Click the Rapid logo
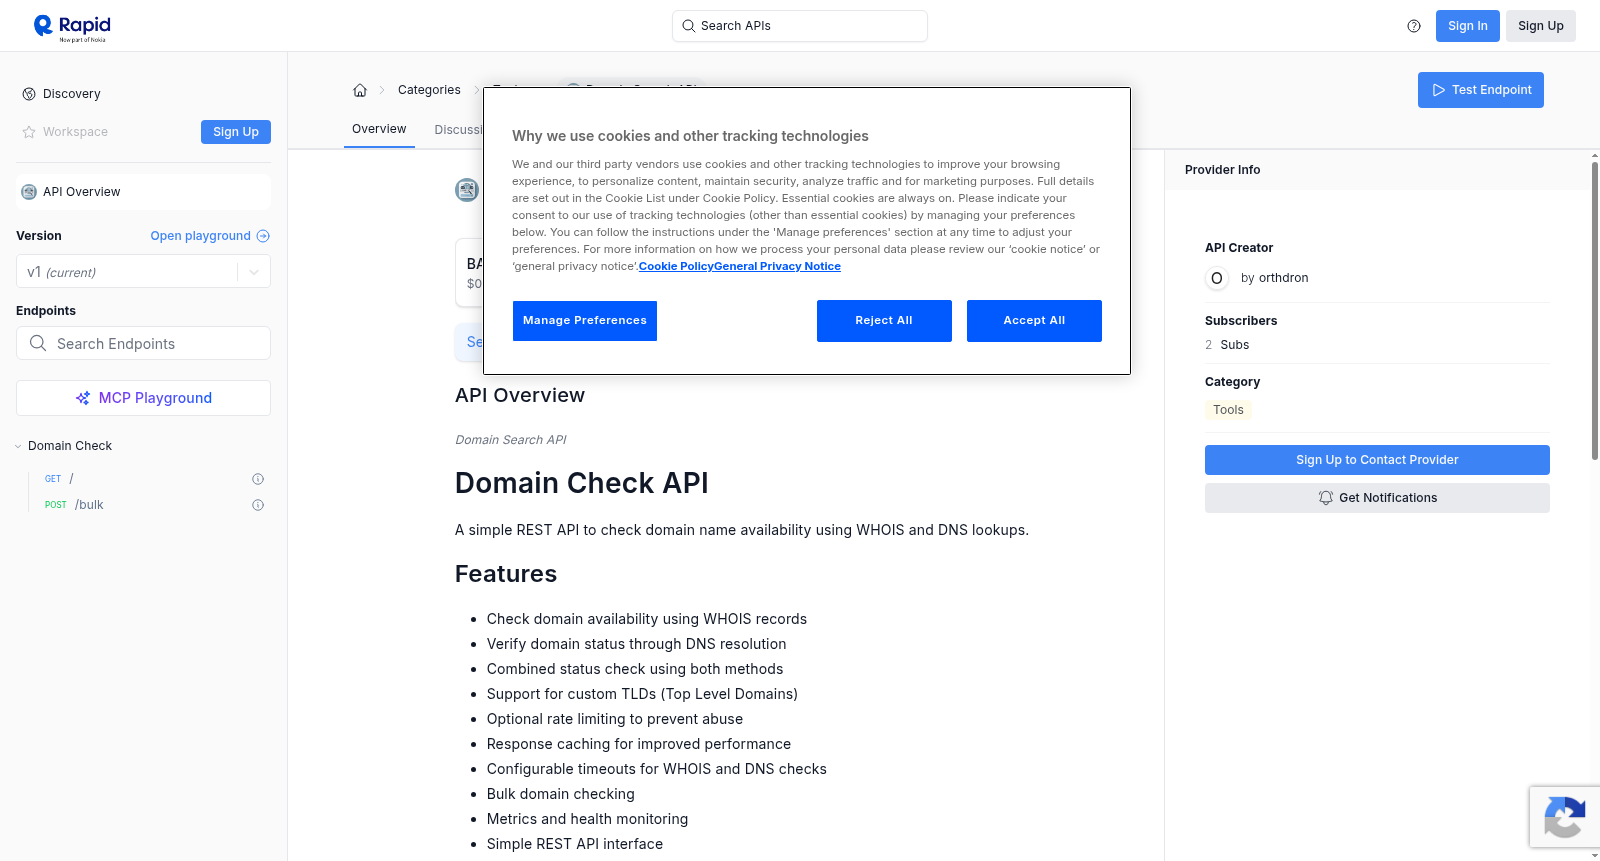Image resolution: width=1600 pixels, height=861 pixels. [x=72, y=27]
